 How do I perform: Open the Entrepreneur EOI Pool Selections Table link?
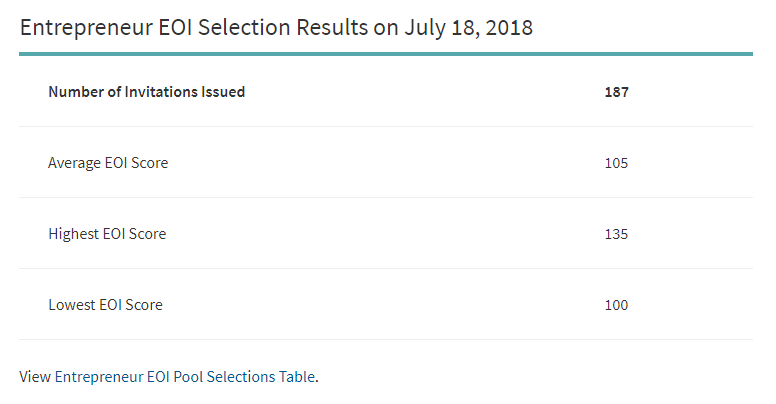(x=185, y=377)
